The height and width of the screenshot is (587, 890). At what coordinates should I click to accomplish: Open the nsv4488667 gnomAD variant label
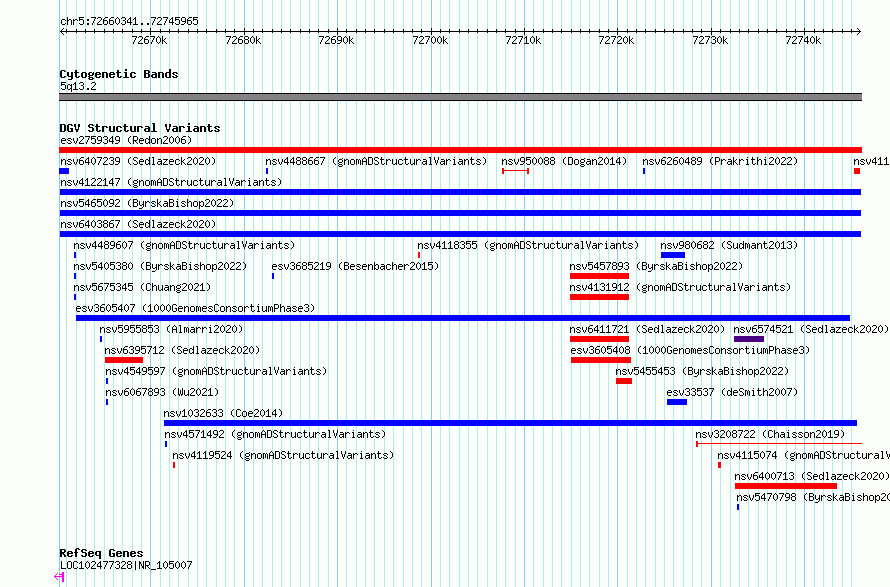pyautogui.click(x=376, y=161)
